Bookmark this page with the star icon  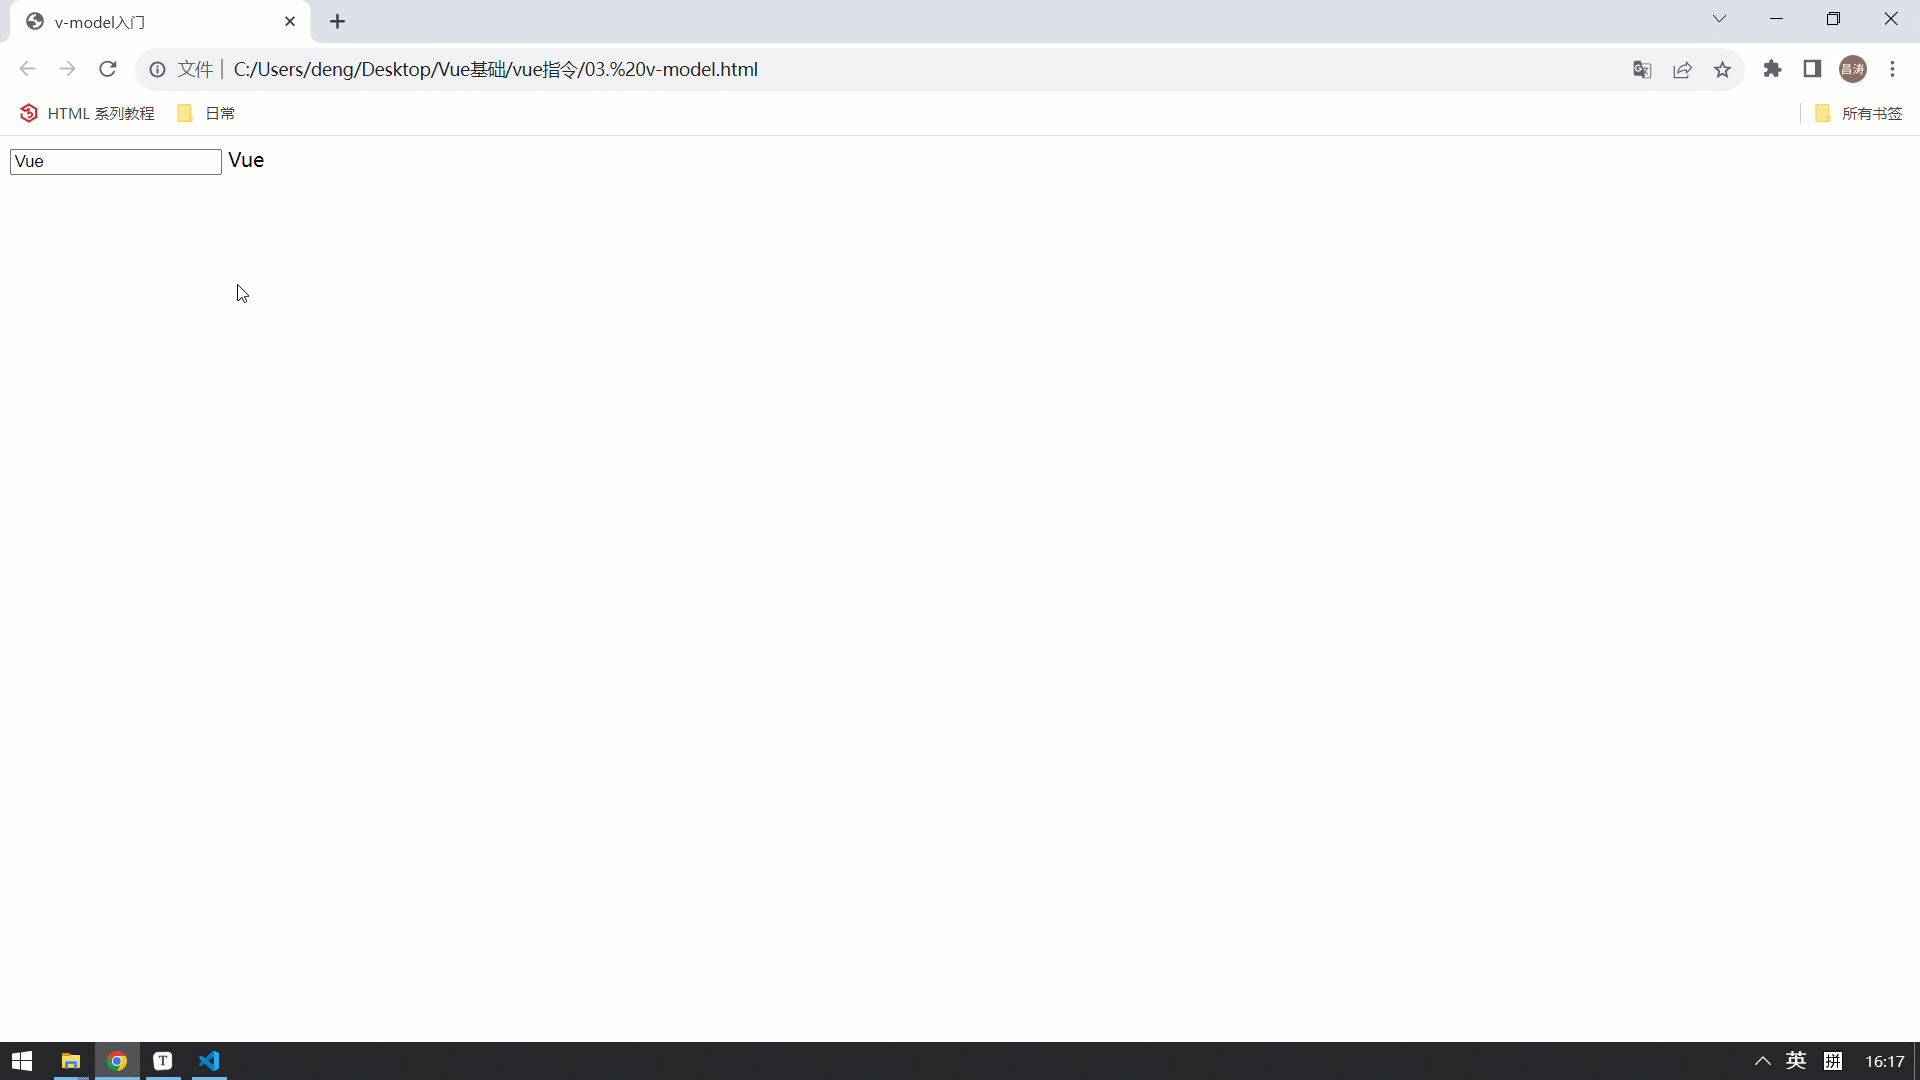click(x=1722, y=69)
